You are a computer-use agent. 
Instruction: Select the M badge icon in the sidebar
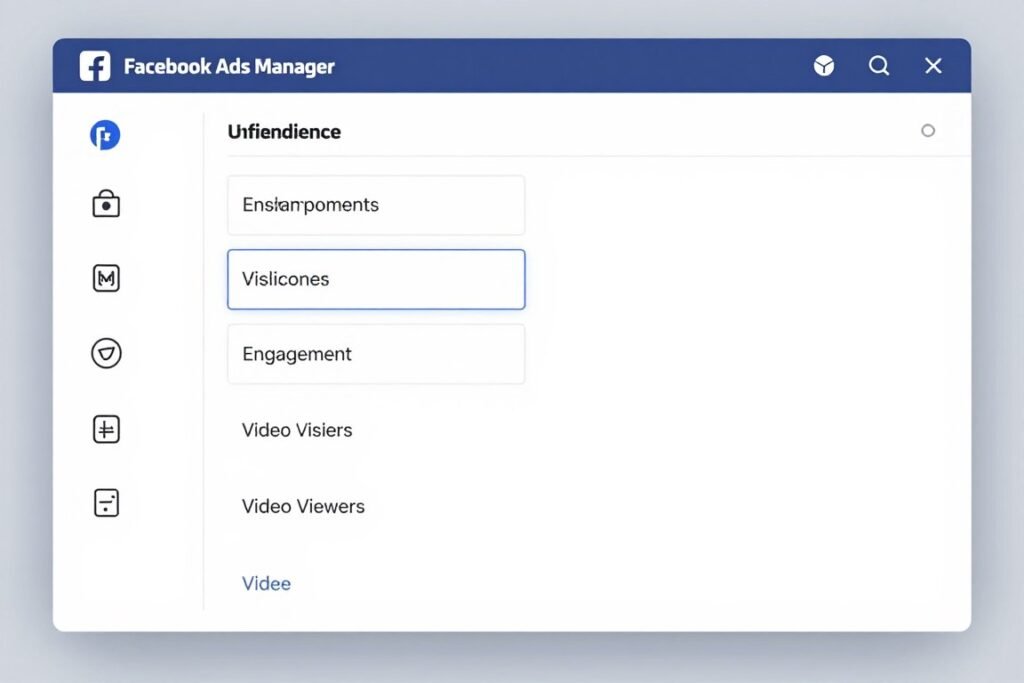click(x=105, y=278)
